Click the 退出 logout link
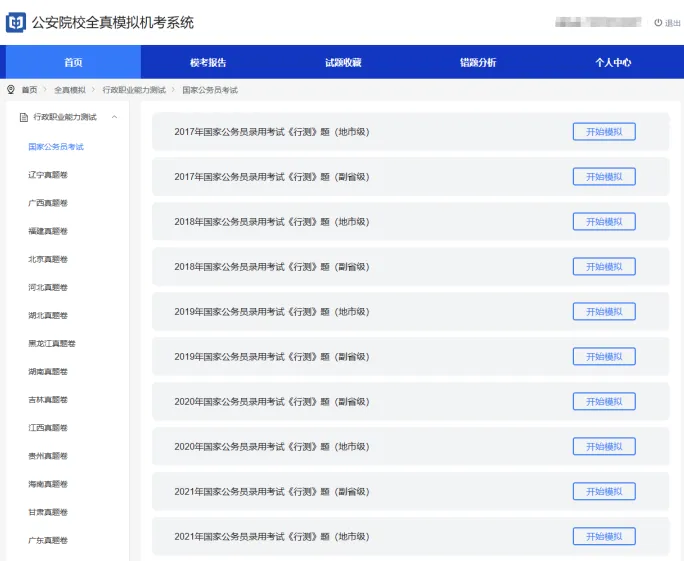The height and width of the screenshot is (561, 684). tap(672, 23)
